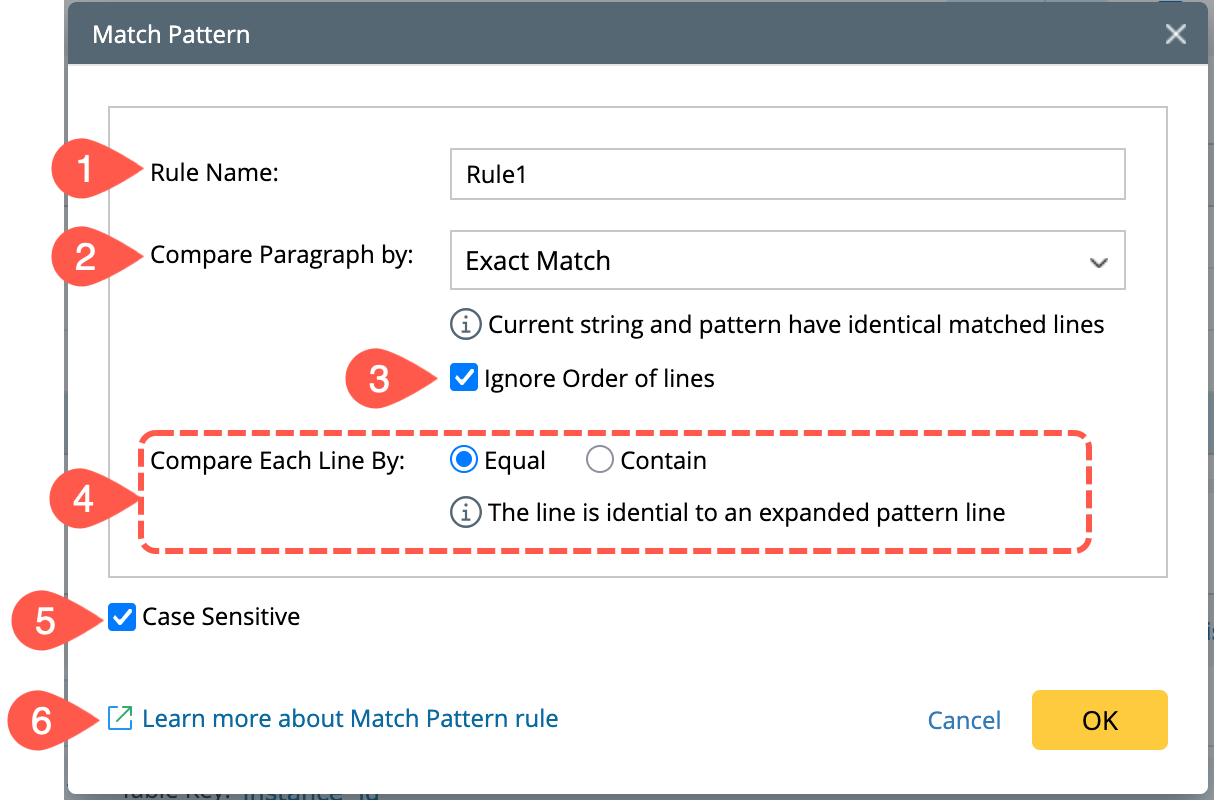Select the Equal radio button
The image size is (1214, 800).
pyautogui.click(x=462, y=460)
